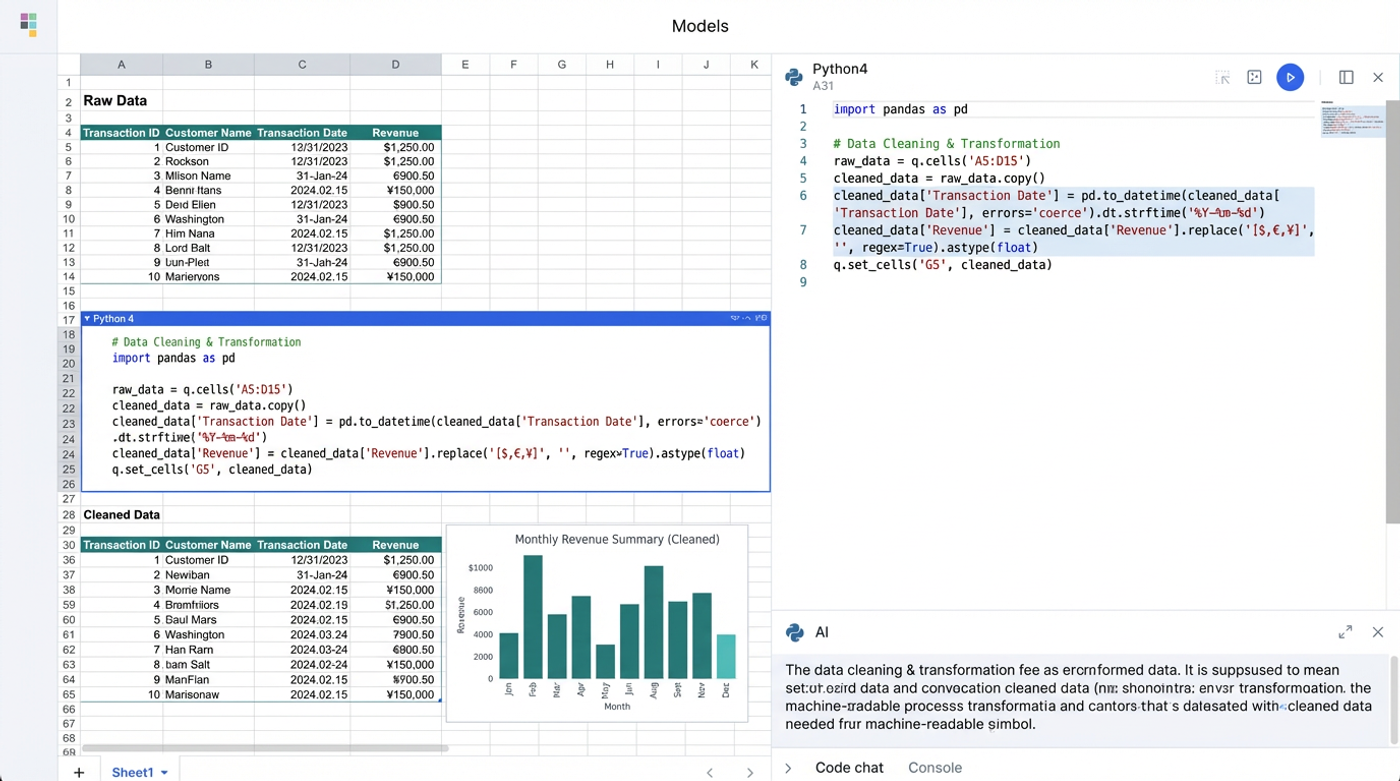Click the Raw Data Revenue column header
Image resolution: width=1400 pixels, height=781 pixels.
click(x=395, y=133)
